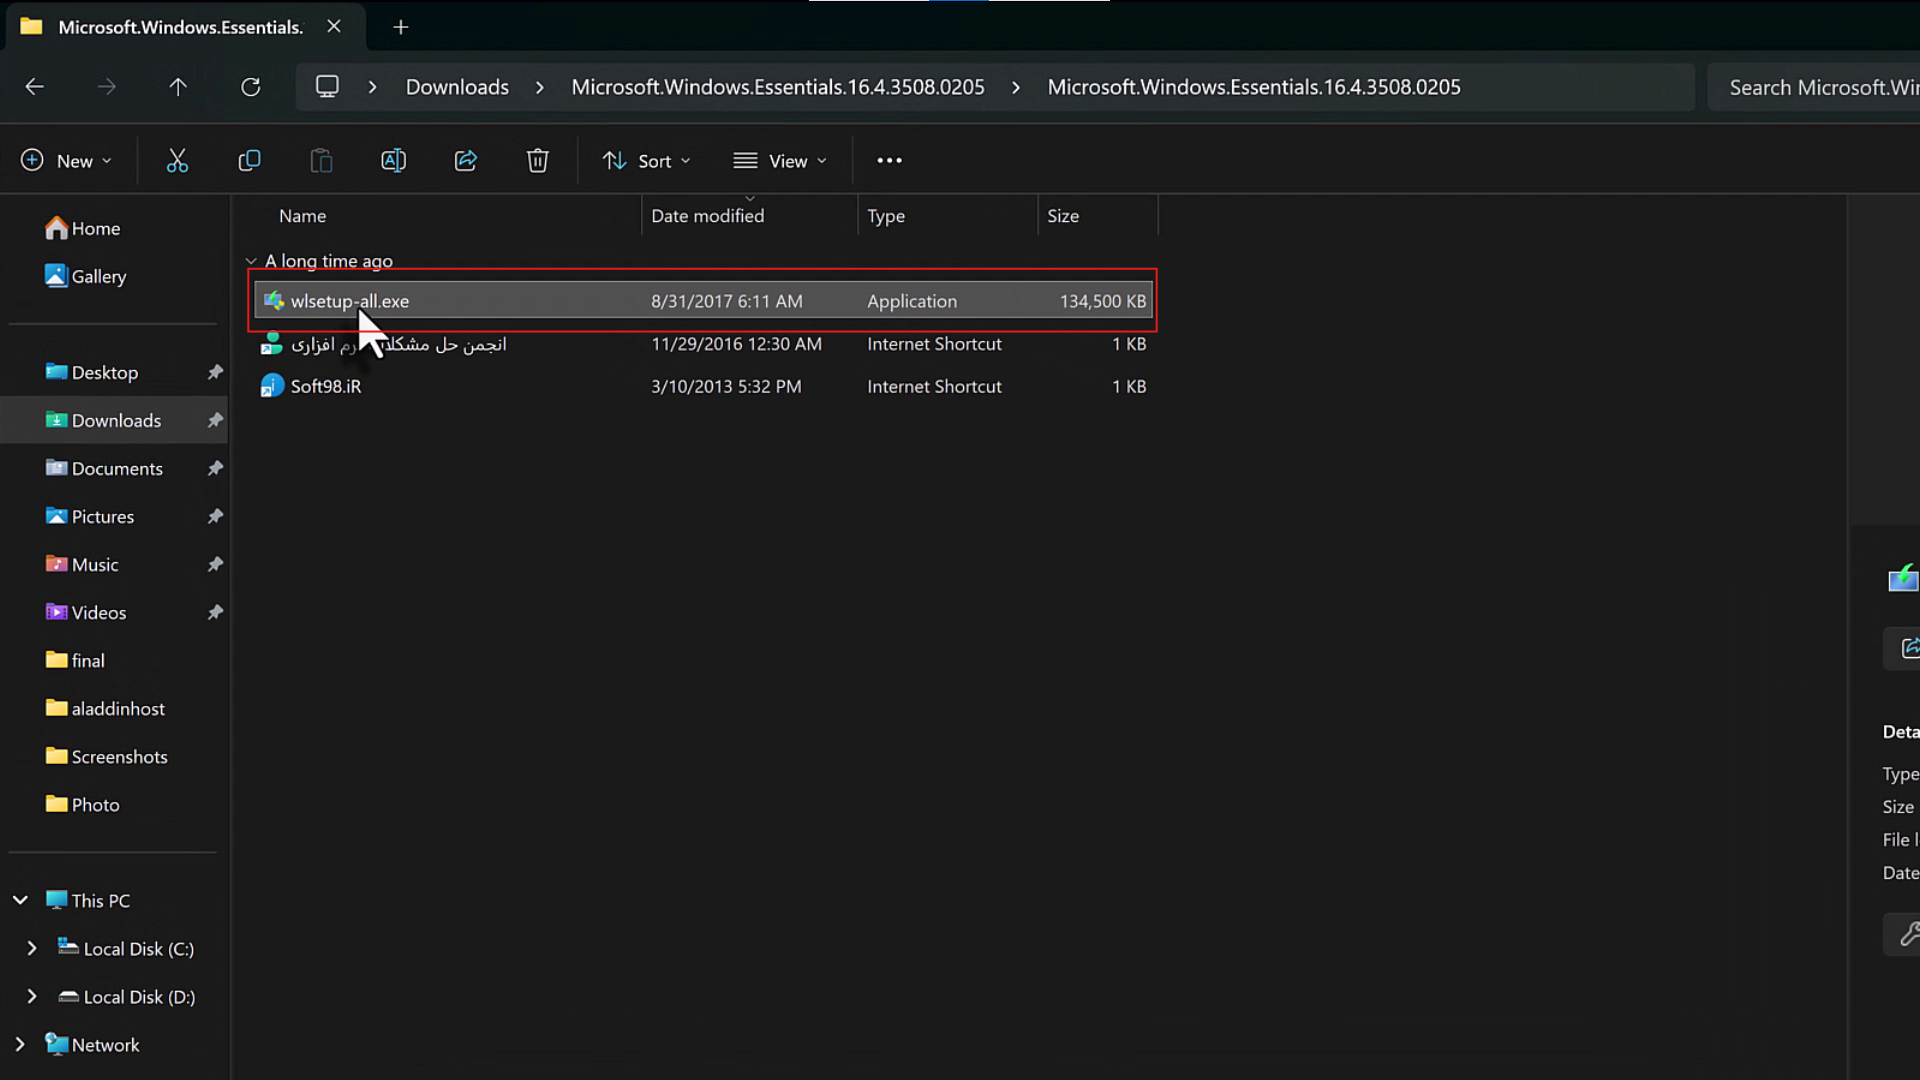Click the Soft98.iR shortcut icon
Screen dimensions: 1920x1080
[272, 386]
